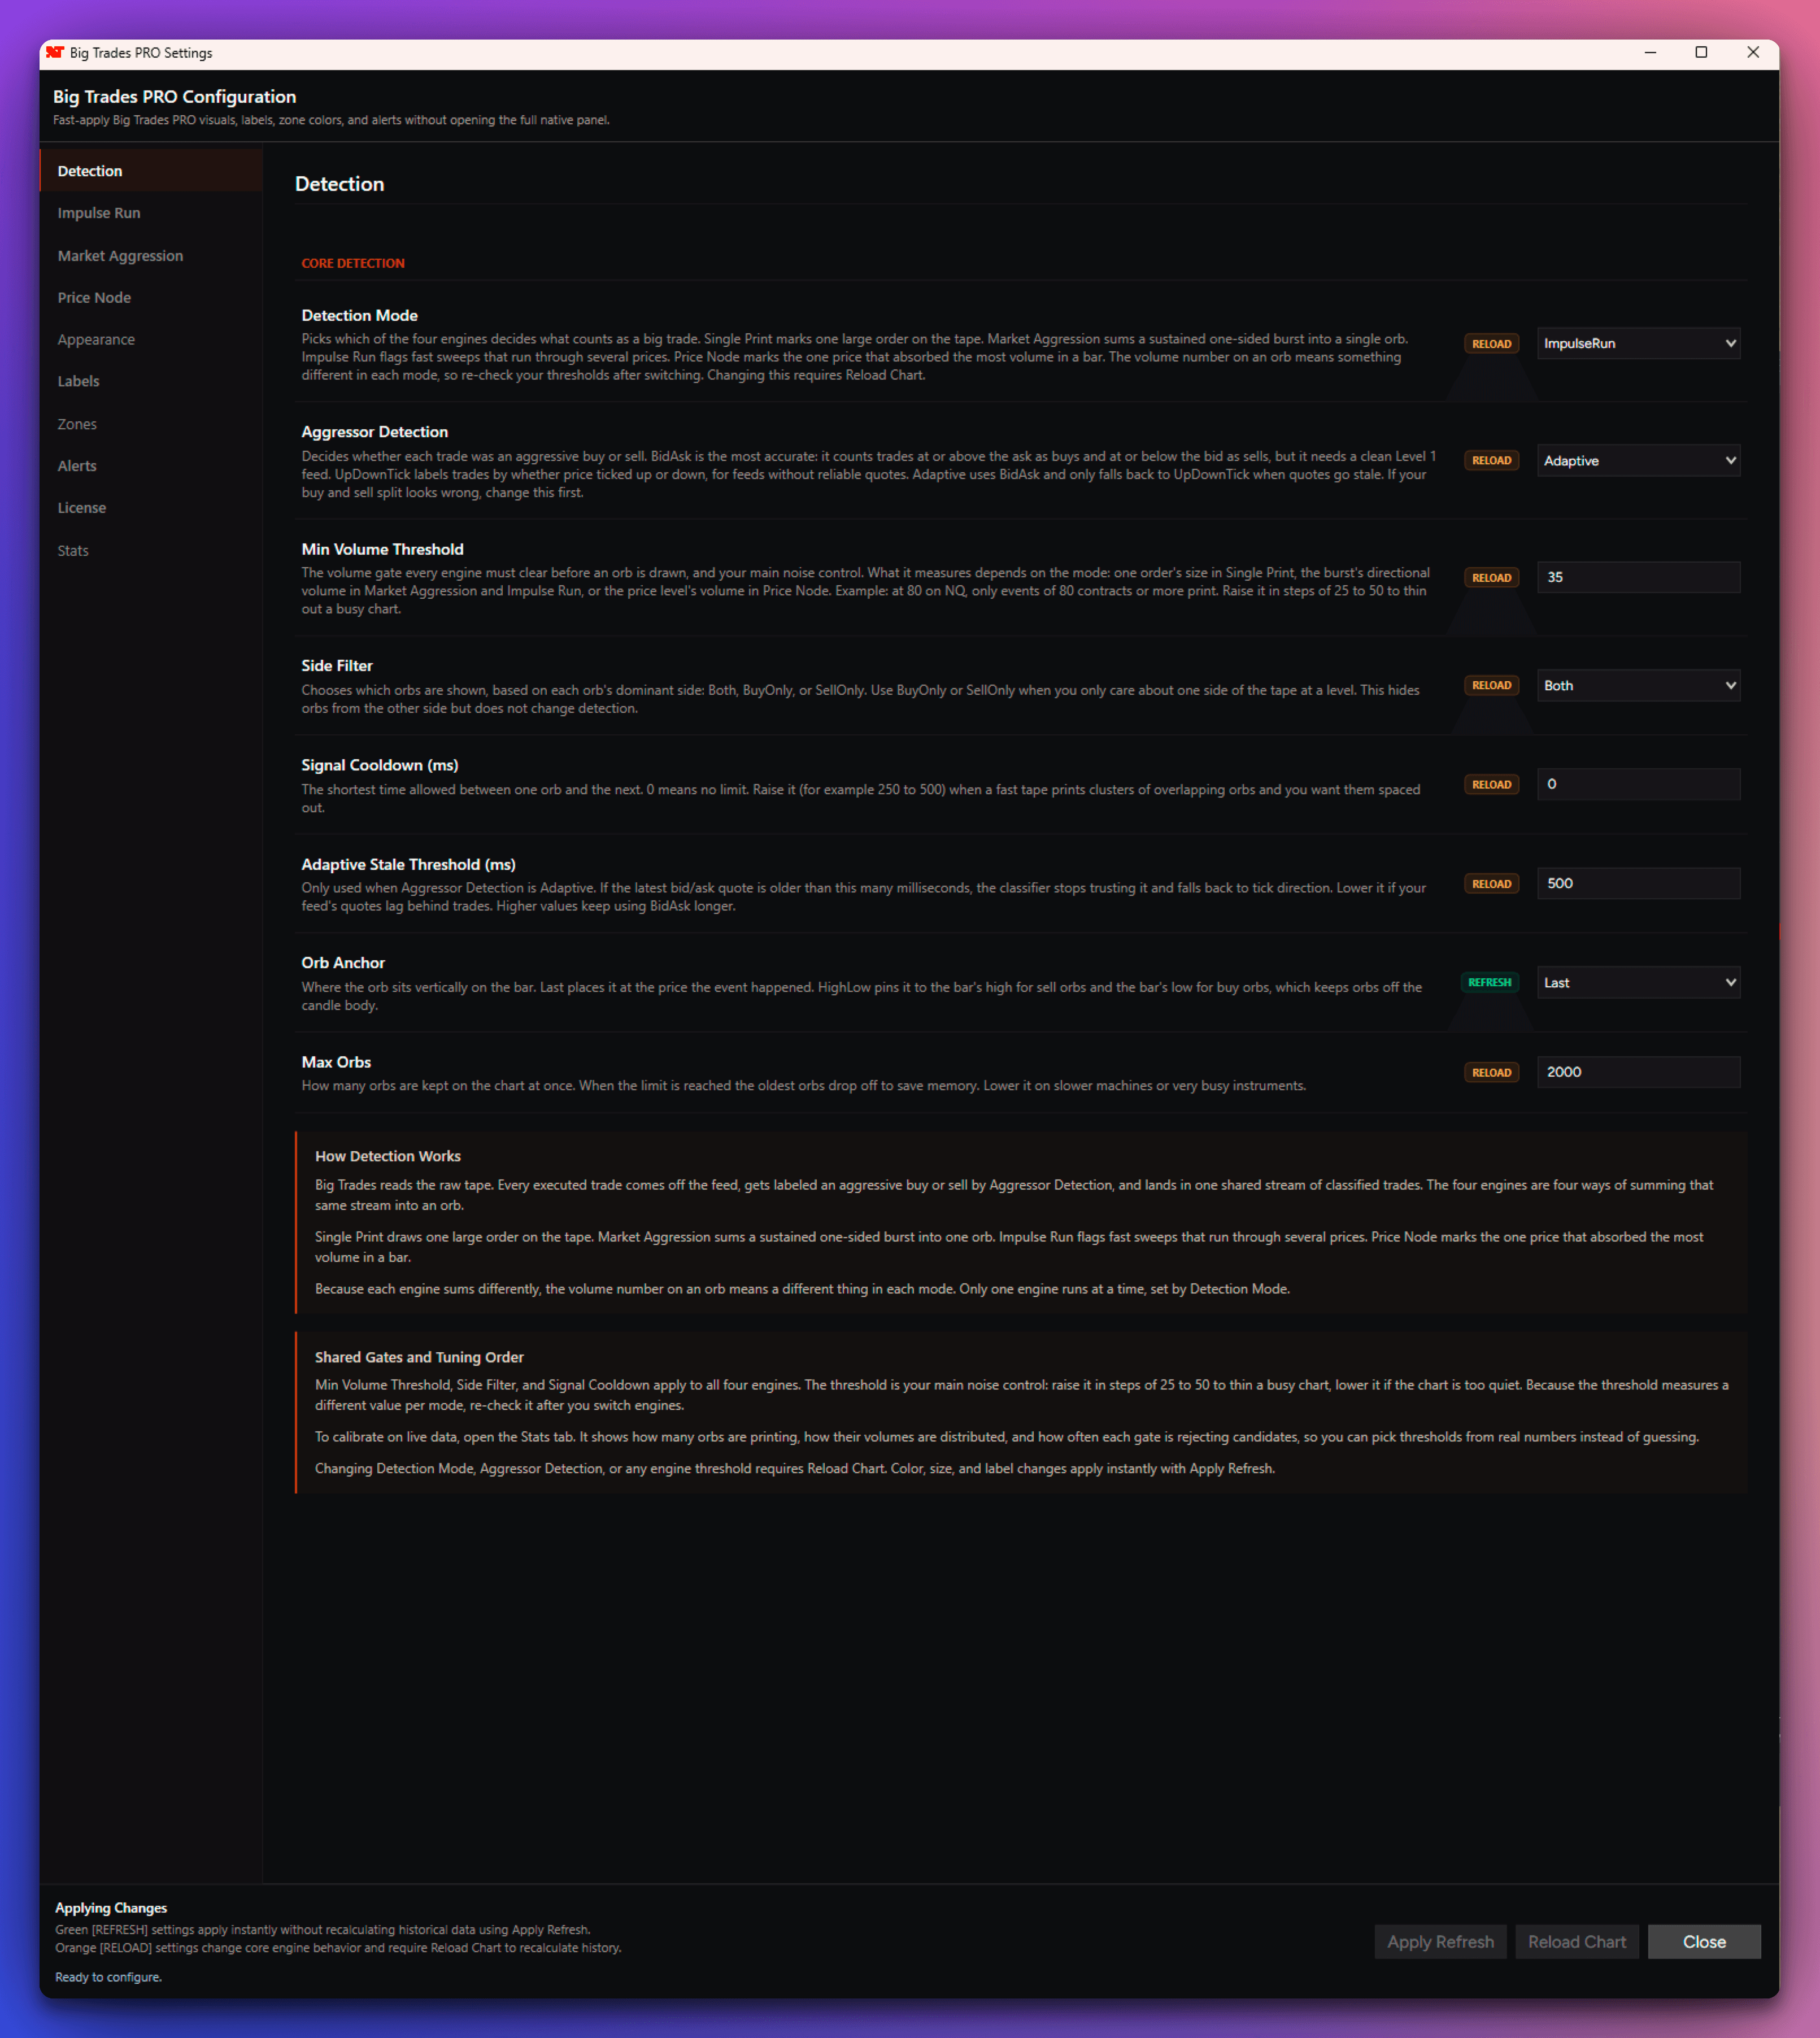Viewport: 1820px width, 2038px height.
Task: Click the RELOAD badge beside Signal Cooldown
Action: point(1491,785)
